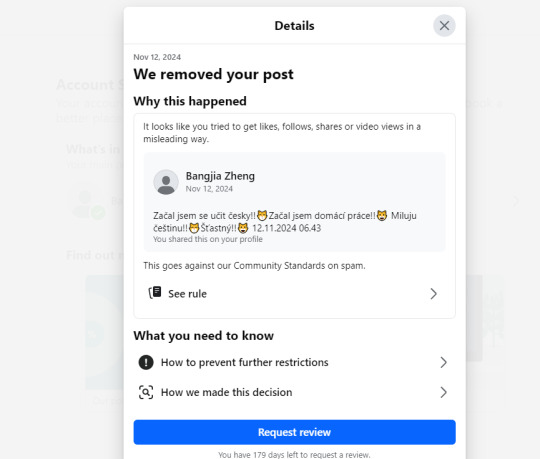The height and width of the screenshot is (459, 540).
Task: Click the magnifier scan decision icon
Action: pos(146,392)
